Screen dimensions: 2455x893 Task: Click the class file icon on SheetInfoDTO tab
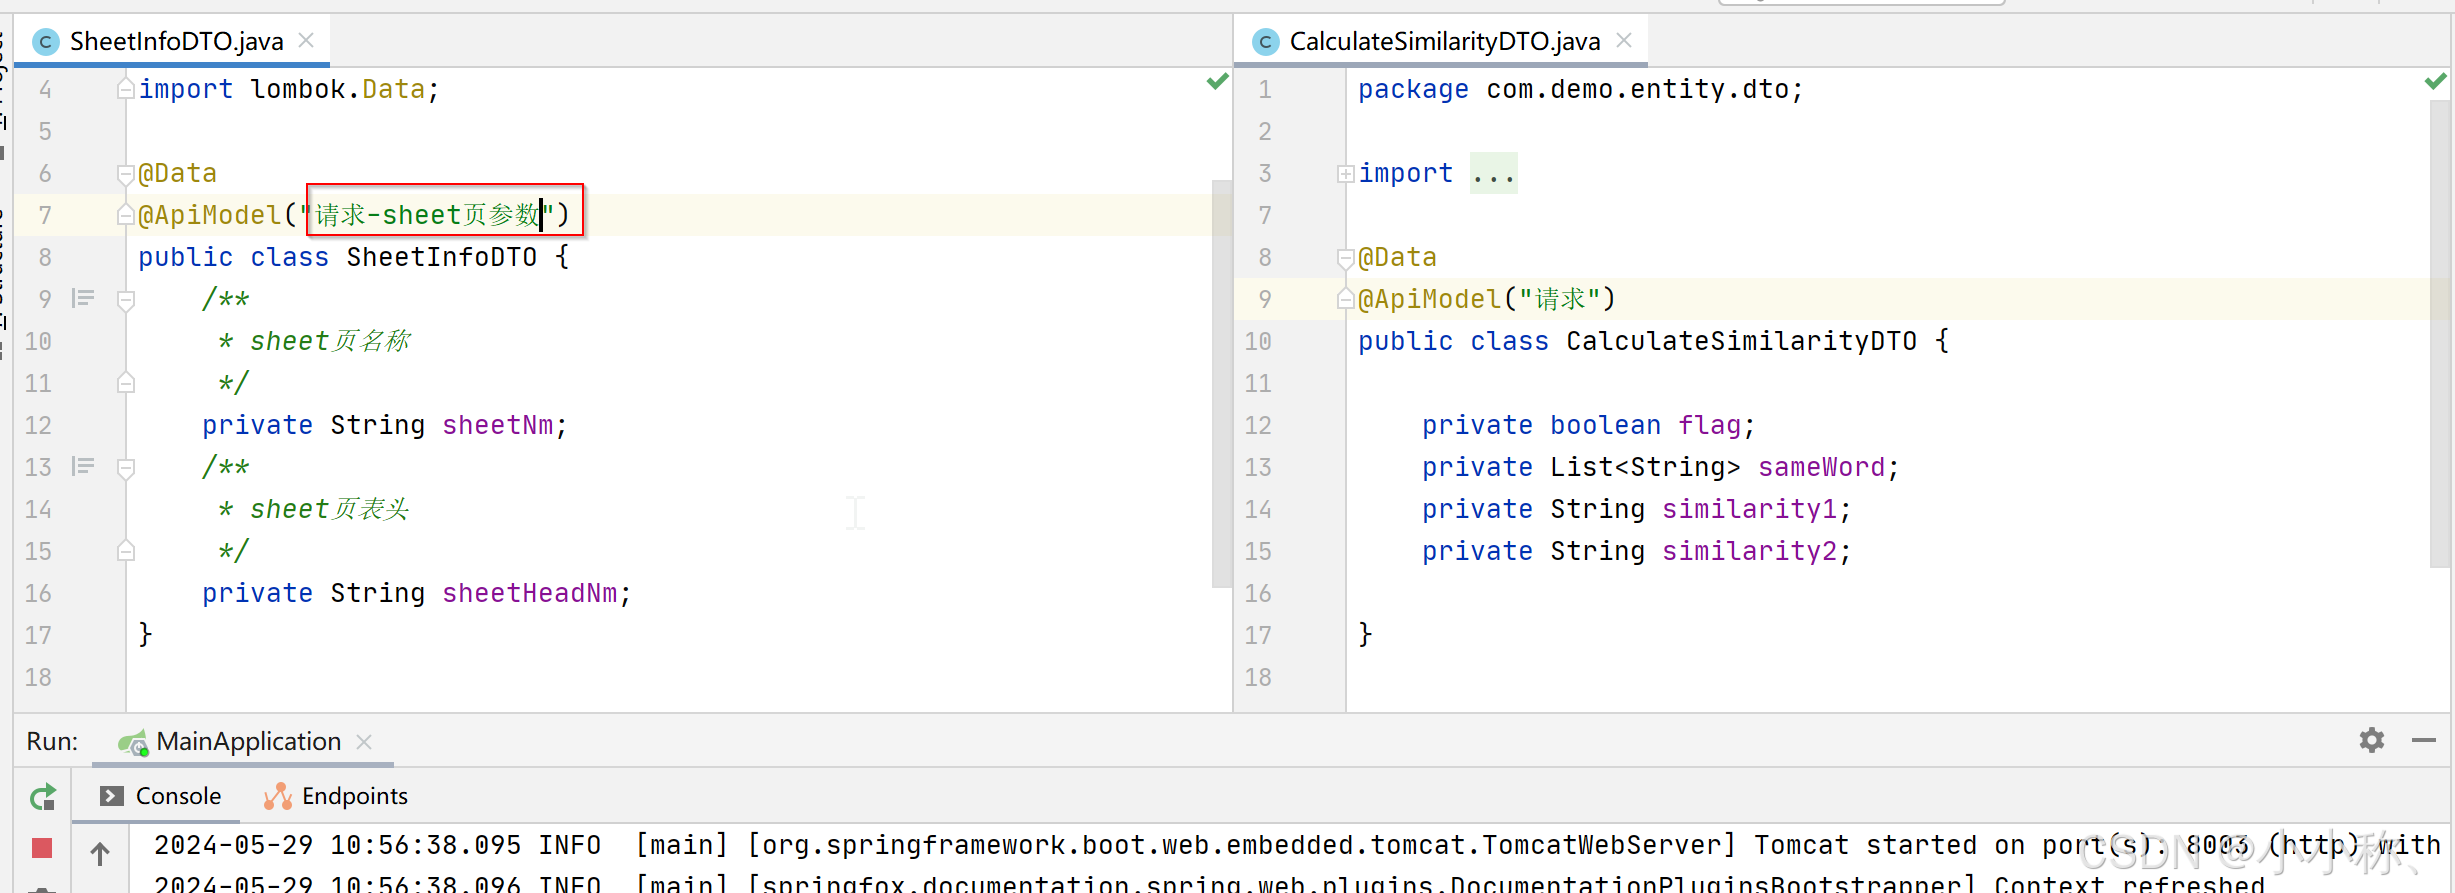pos(46,42)
